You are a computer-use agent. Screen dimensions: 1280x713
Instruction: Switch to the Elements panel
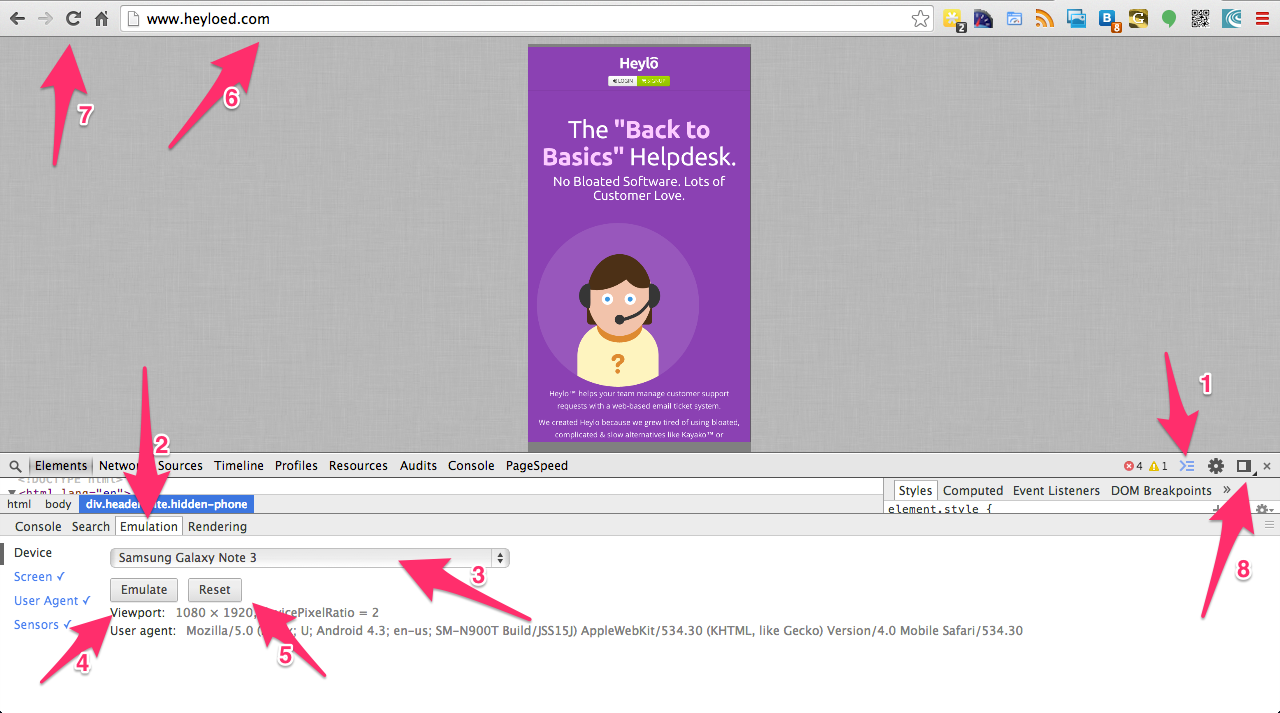pos(61,466)
